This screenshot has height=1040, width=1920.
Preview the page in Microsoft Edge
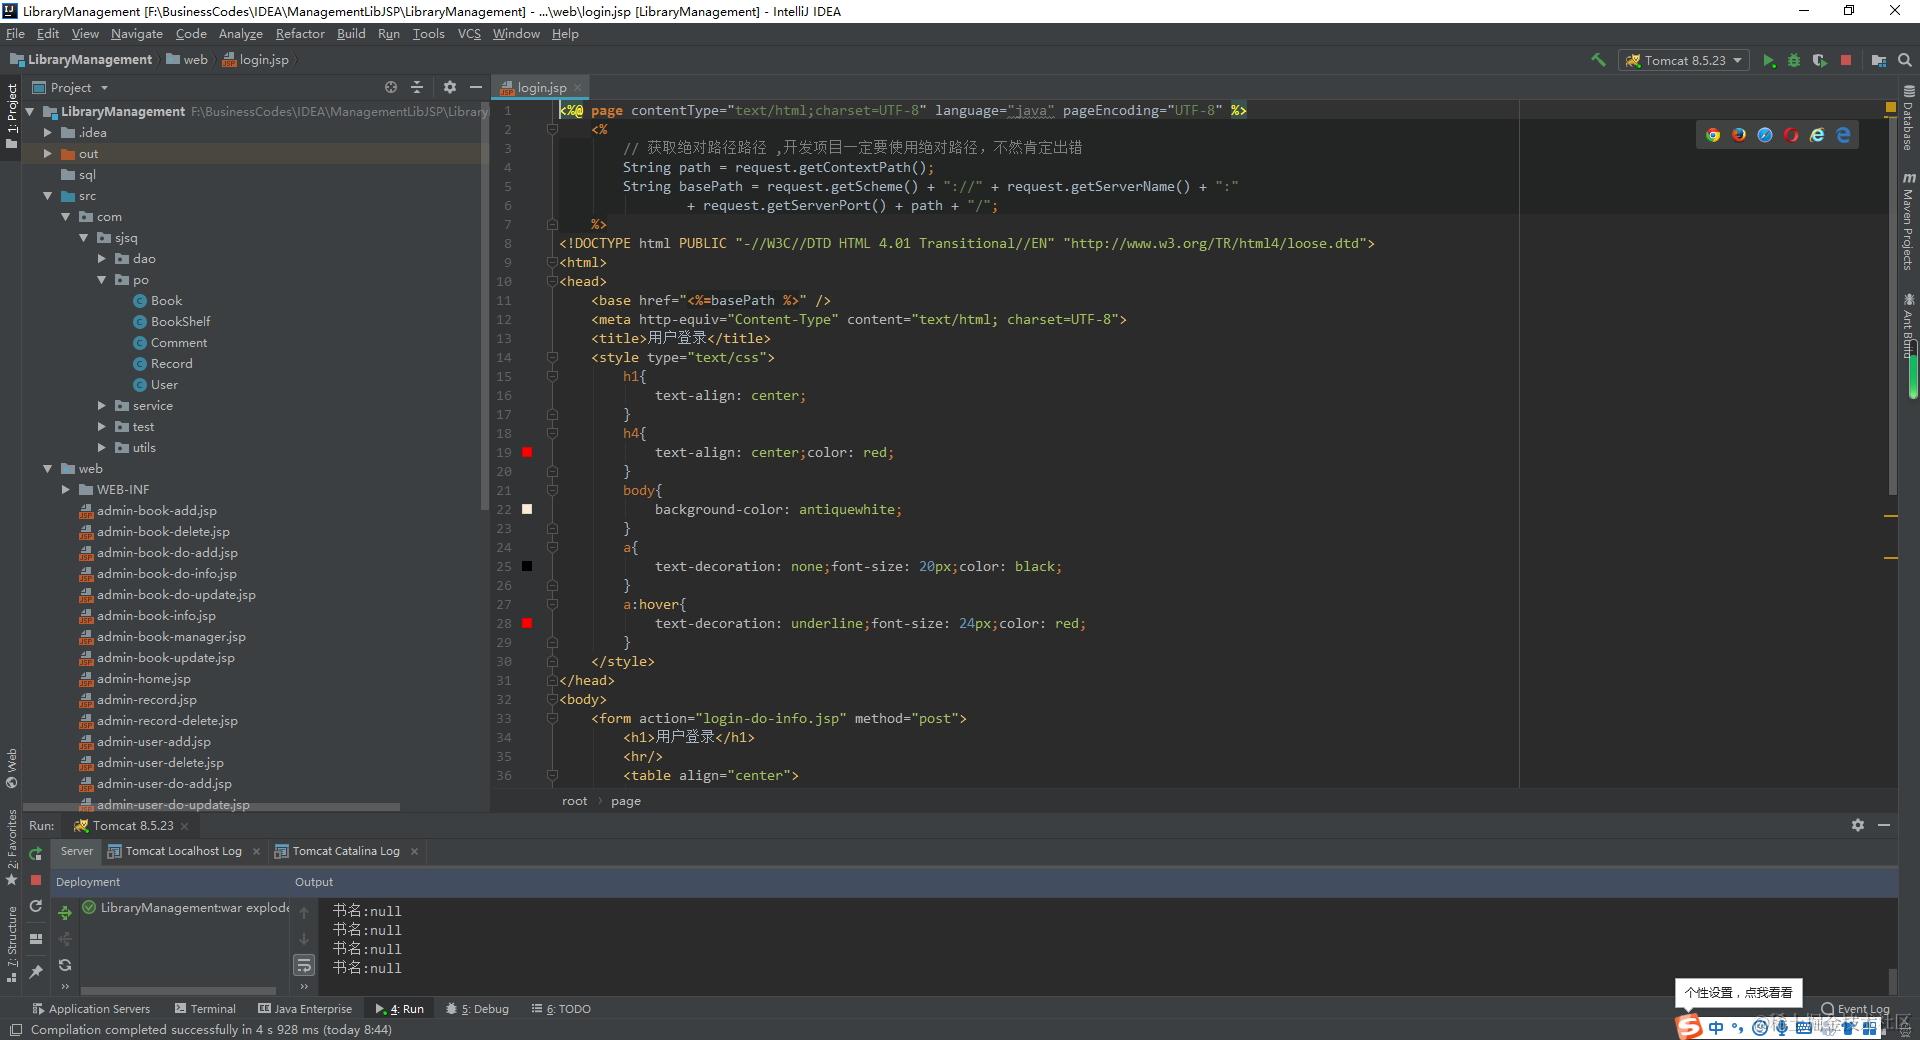1843,135
